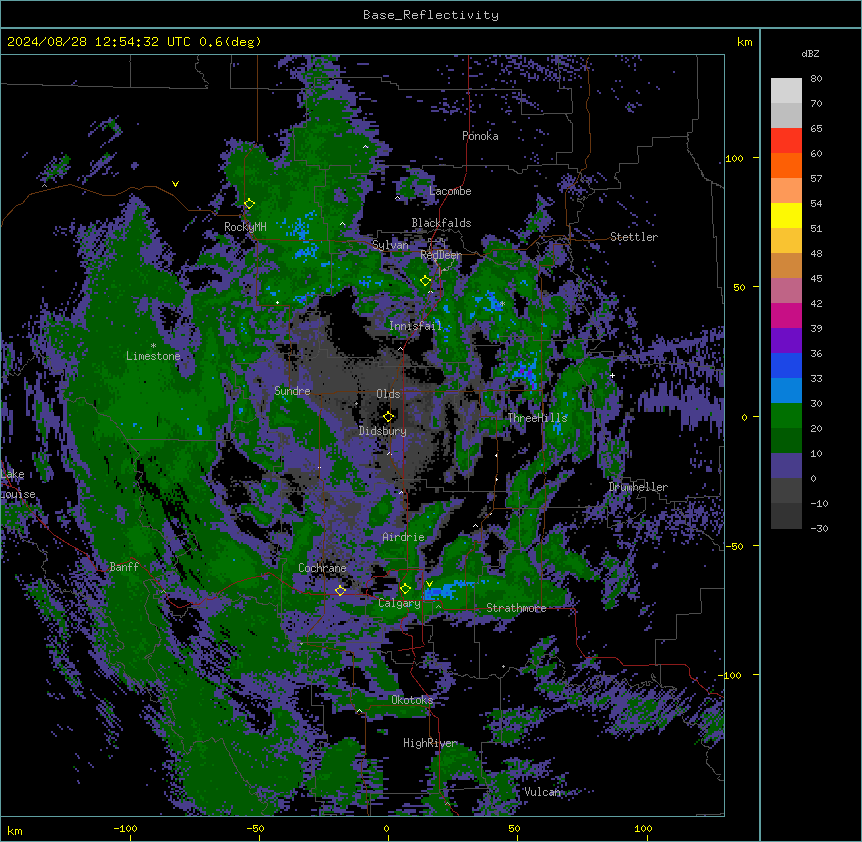Select the Calgary city label
The image size is (862, 842).
click(399, 603)
